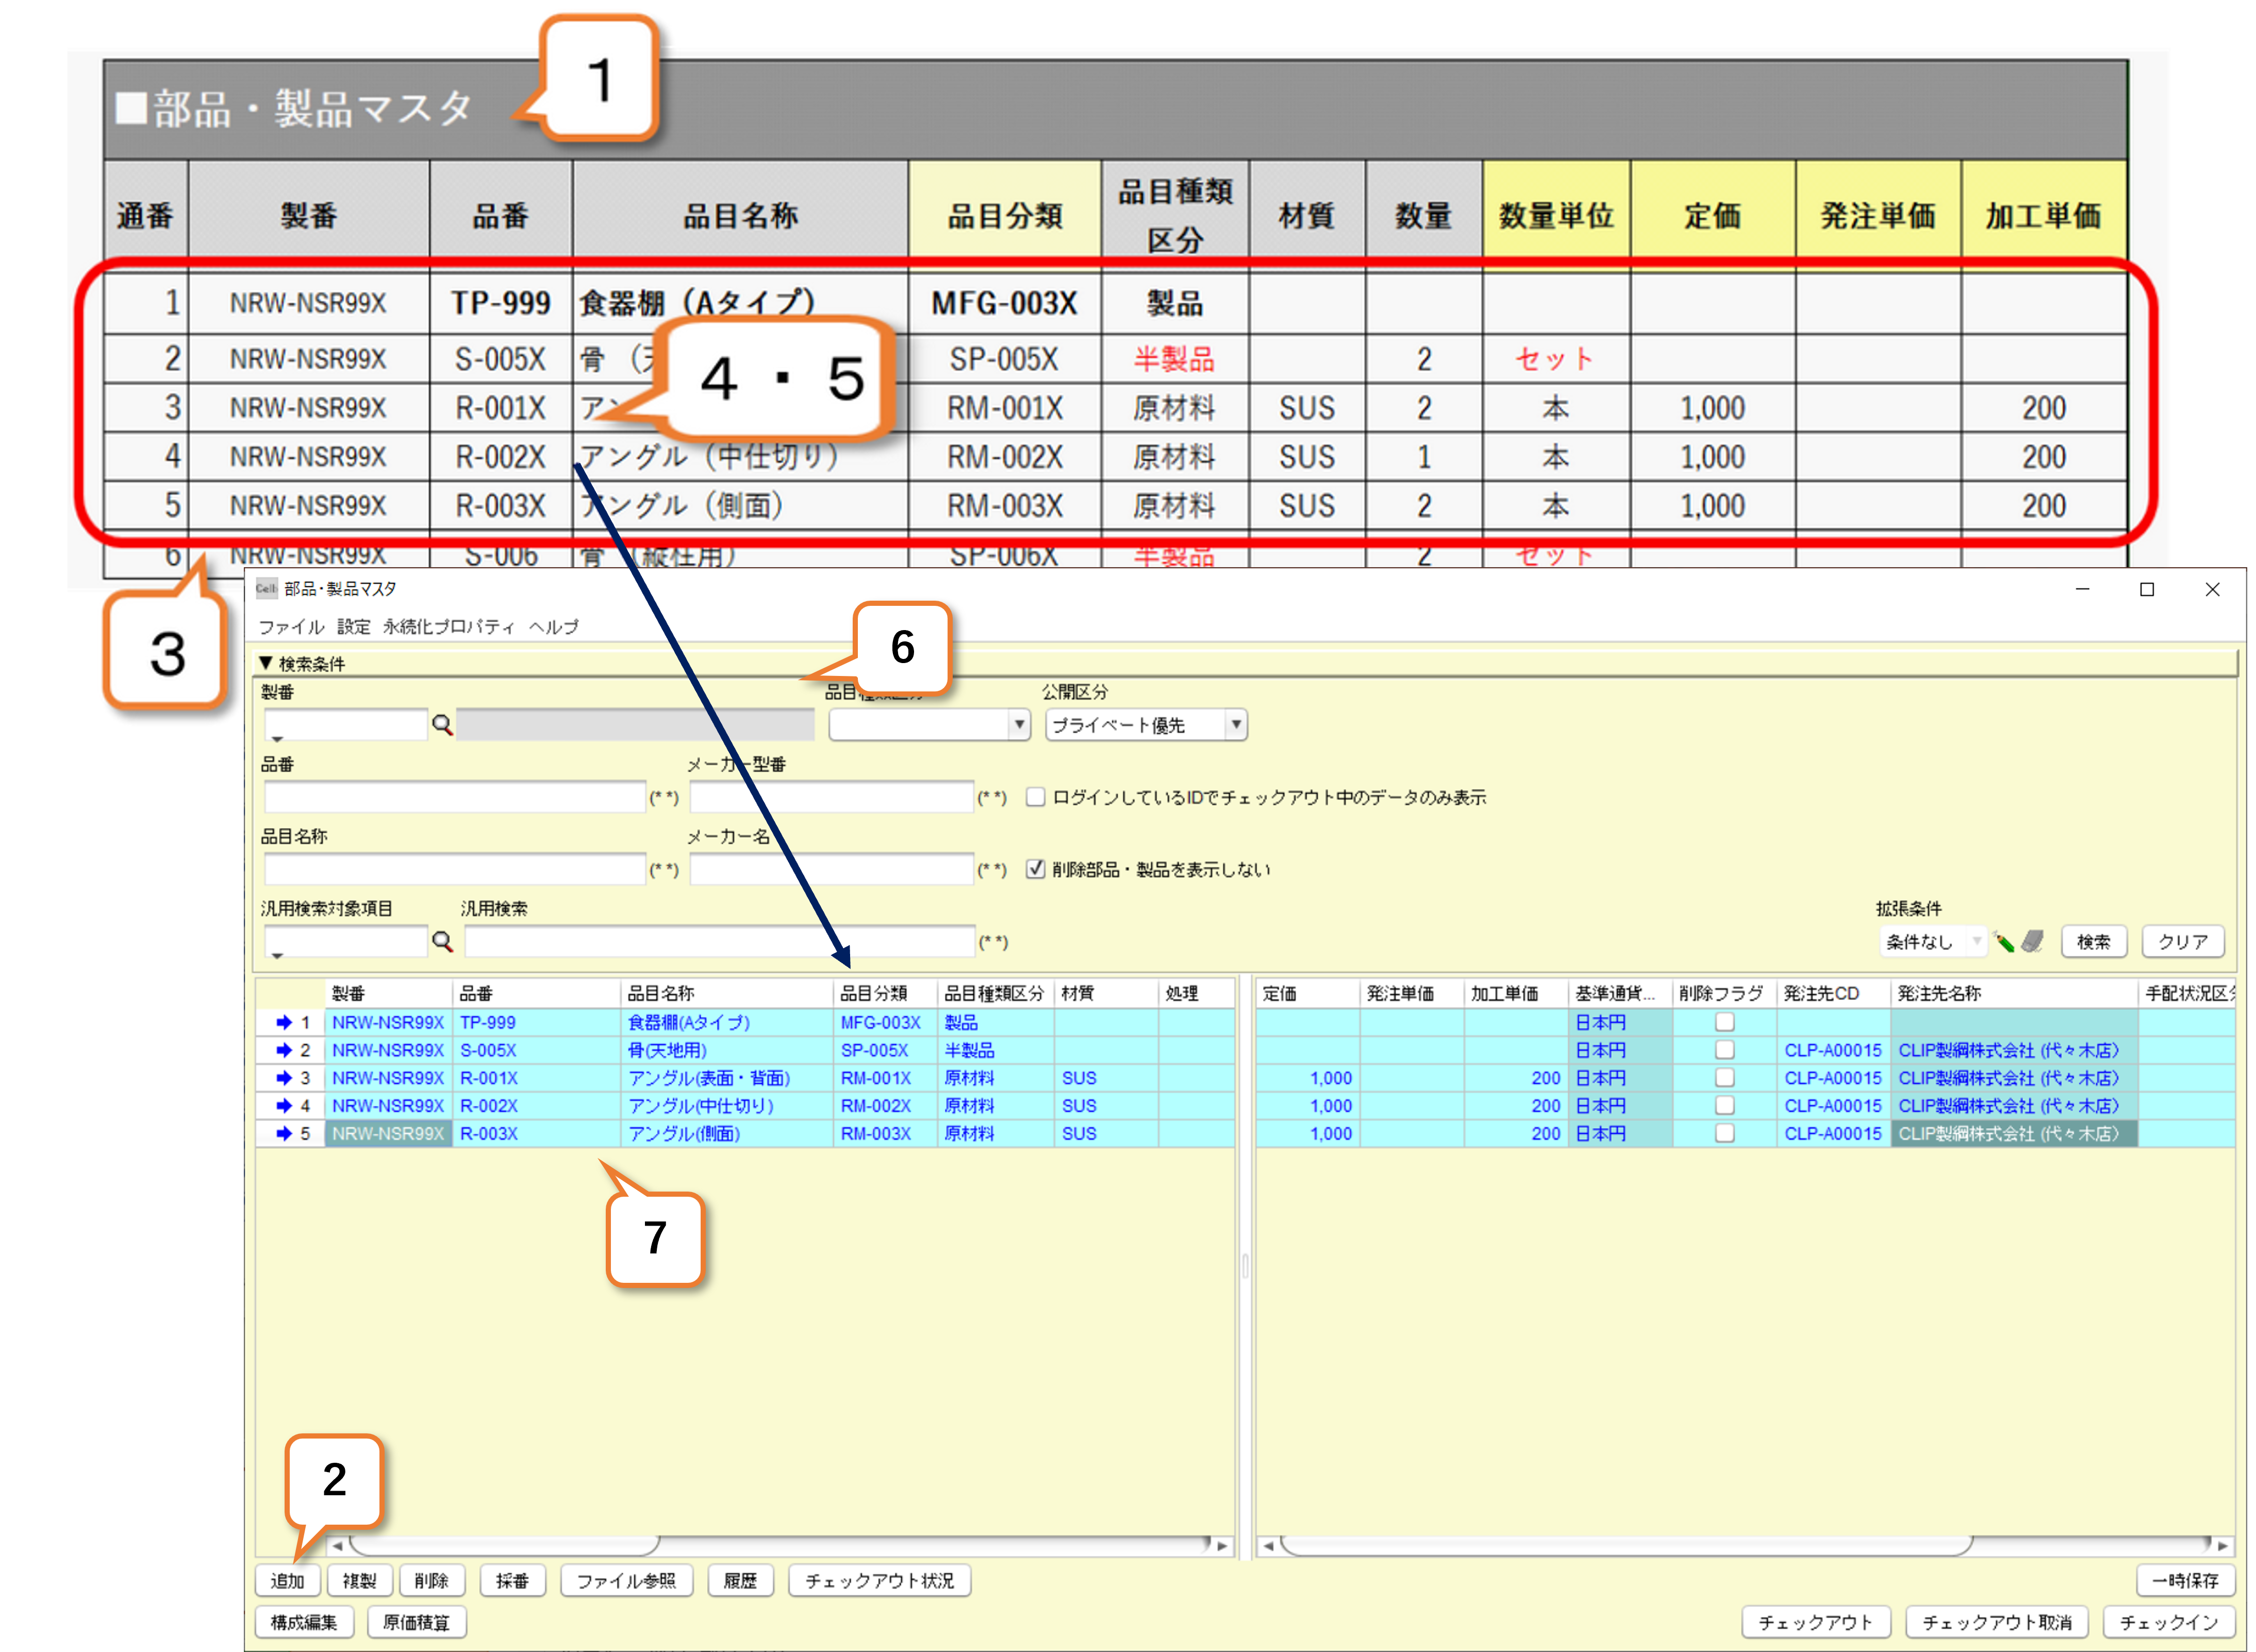Toggle 削除フラグ checkbox for R-001X row
This screenshot has height=1652, width=2256.
click(1725, 1078)
